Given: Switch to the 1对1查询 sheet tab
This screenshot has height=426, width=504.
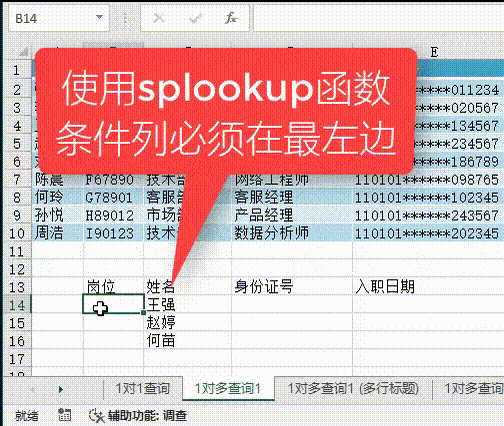Looking at the screenshot, I should coord(143,388).
